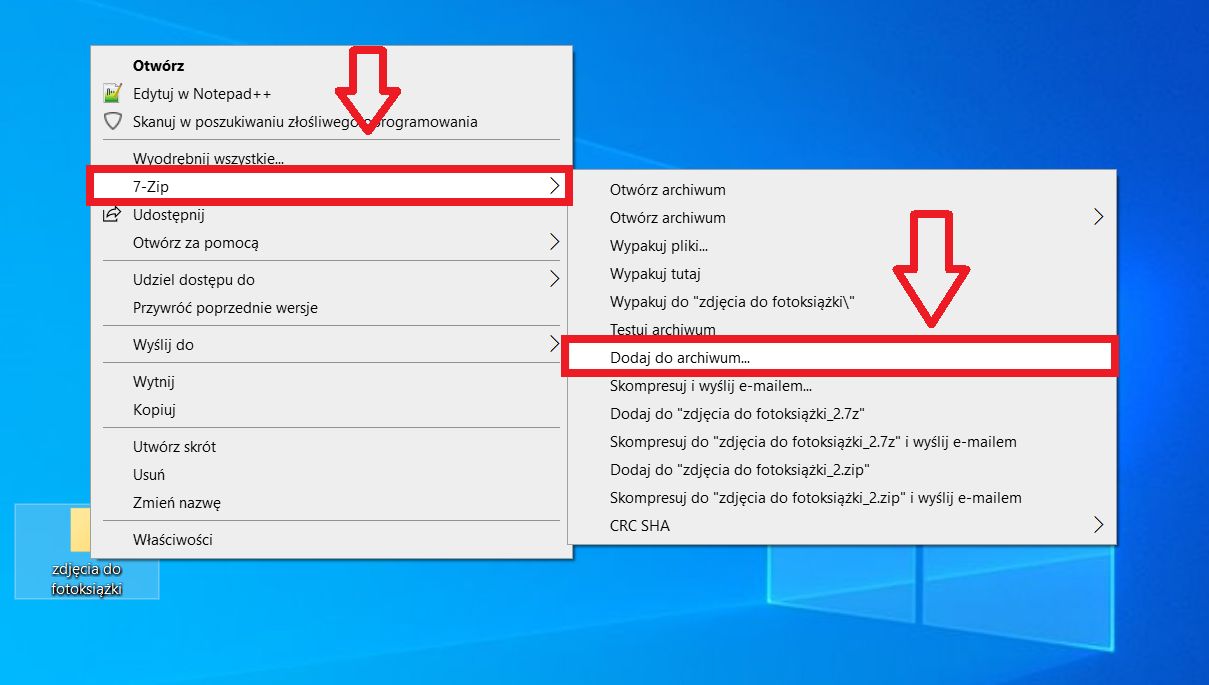Image resolution: width=1209 pixels, height=685 pixels.
Task: Expand the CRC SHA submenu
Action: (x=1098, y=524)
